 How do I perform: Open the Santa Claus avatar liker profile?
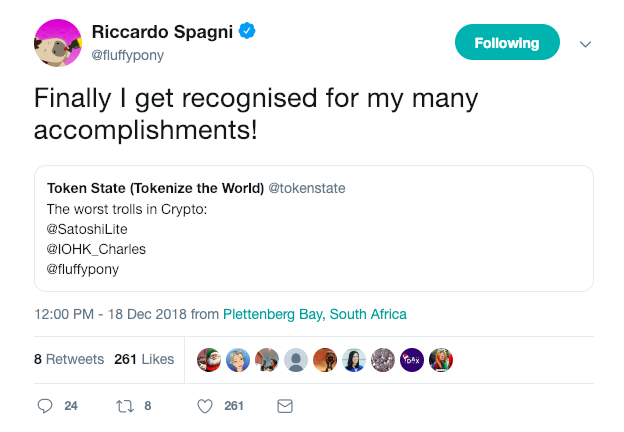pyautogui.click(x=209, y=360)
